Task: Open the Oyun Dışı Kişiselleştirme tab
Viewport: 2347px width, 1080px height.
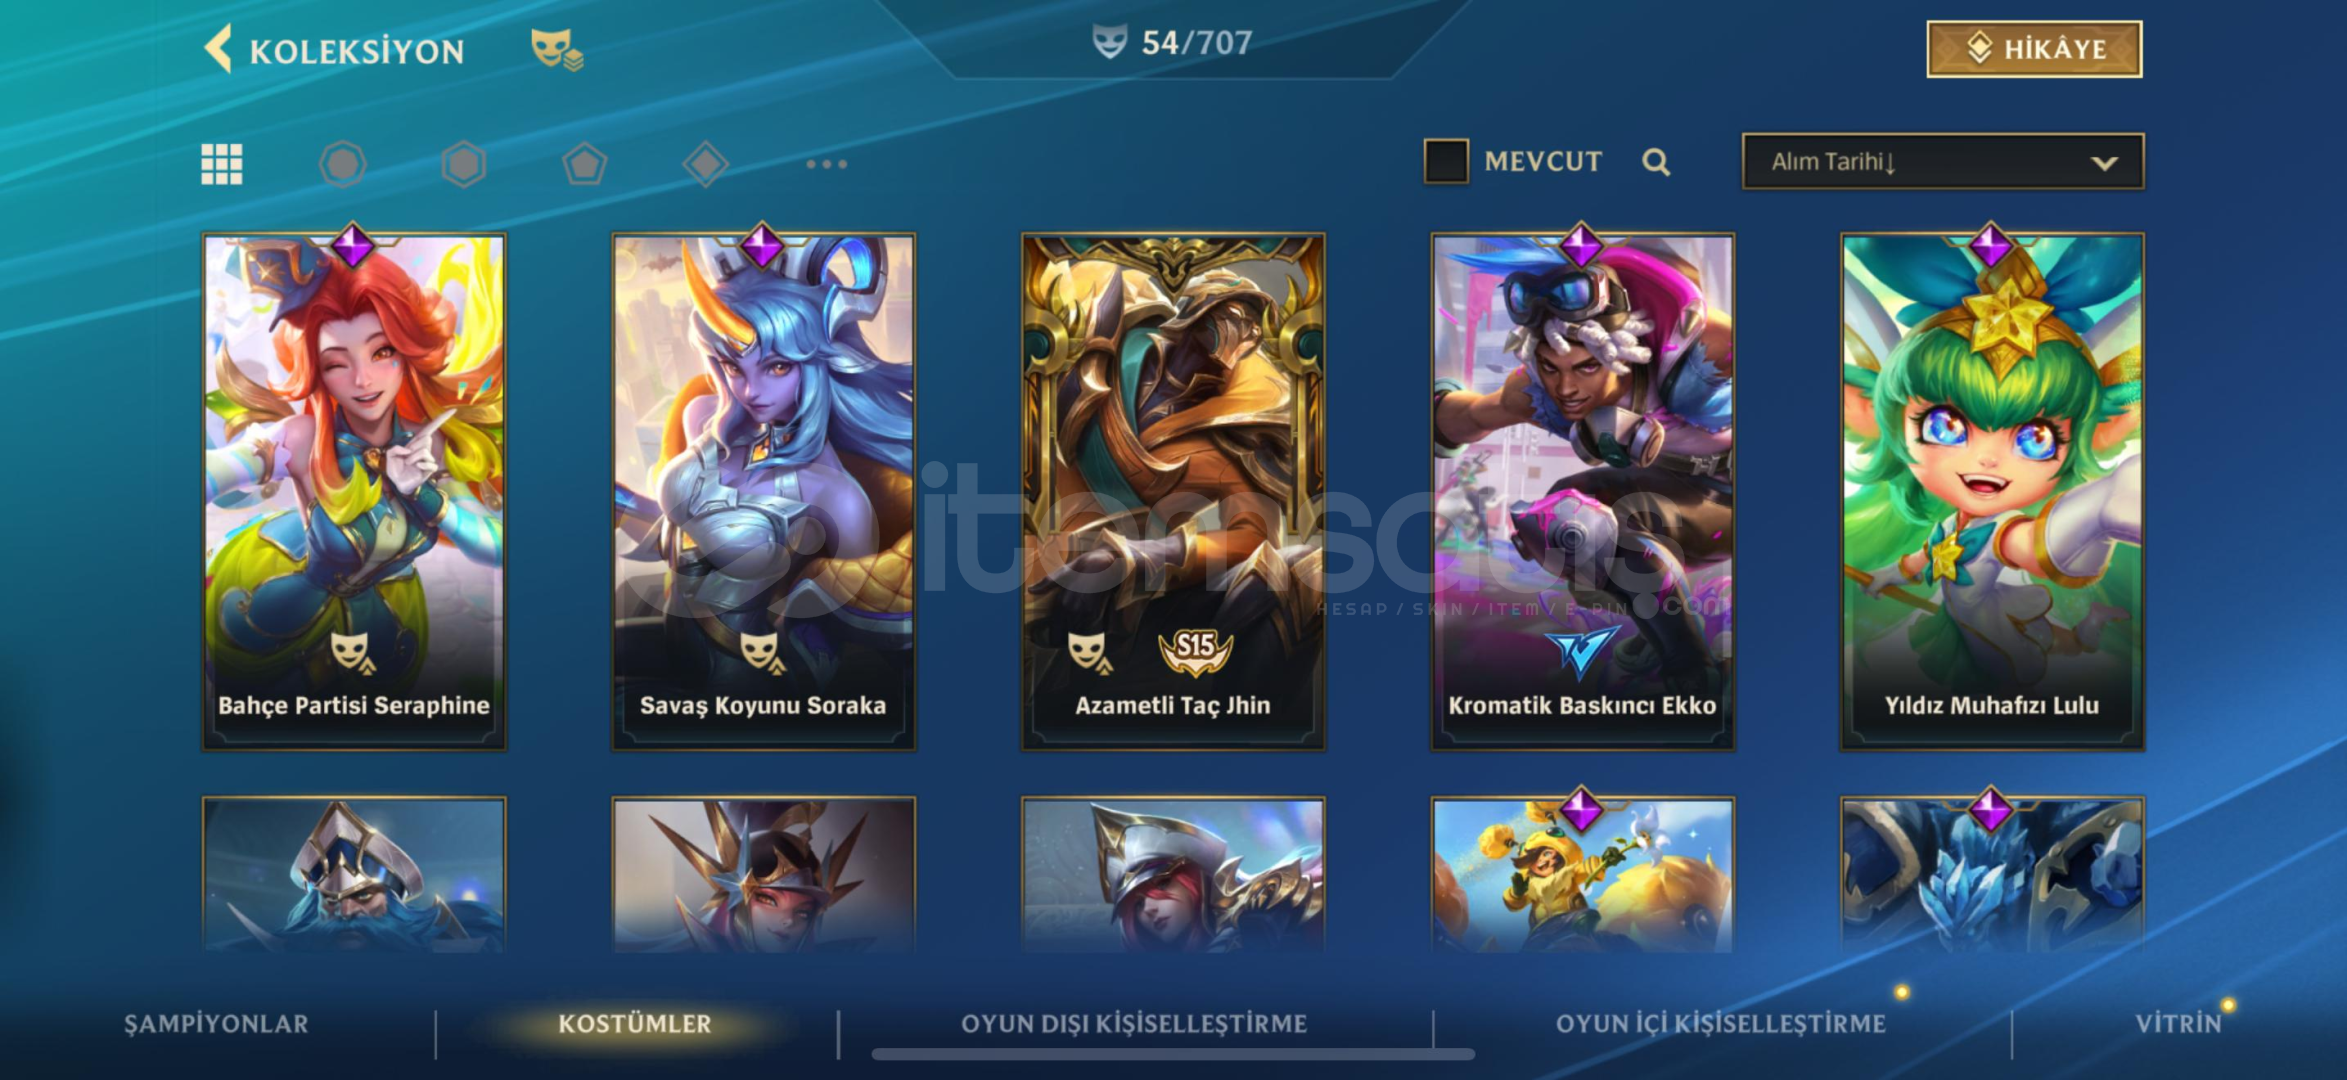Action: 1134,1024
